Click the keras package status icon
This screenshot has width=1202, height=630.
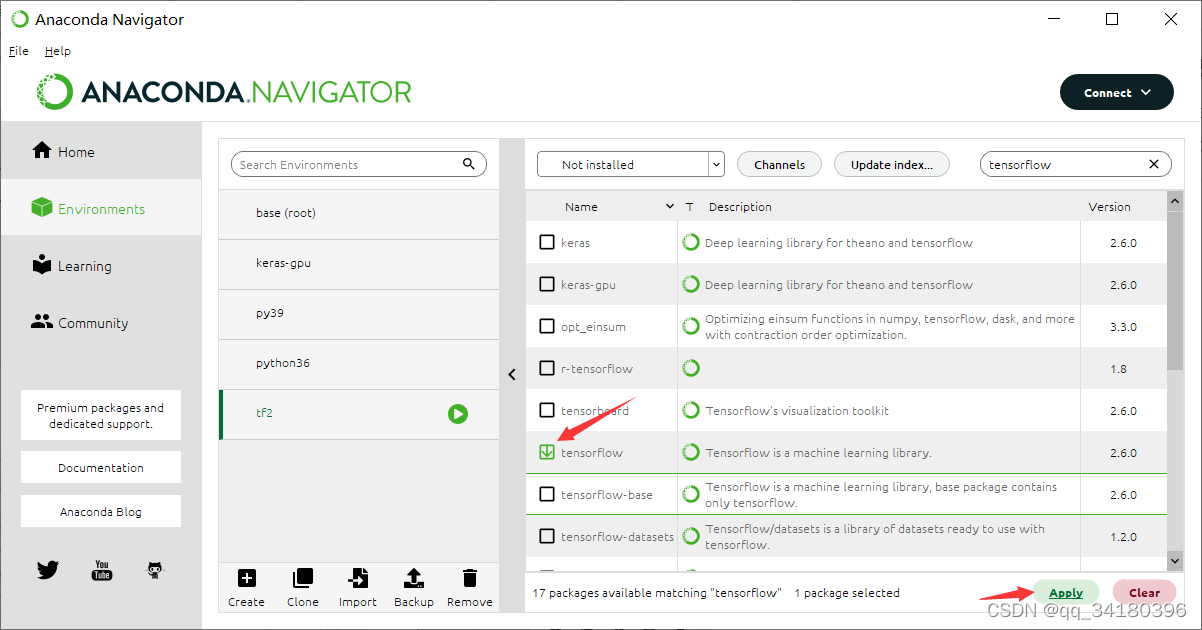[x=691, y=242]
